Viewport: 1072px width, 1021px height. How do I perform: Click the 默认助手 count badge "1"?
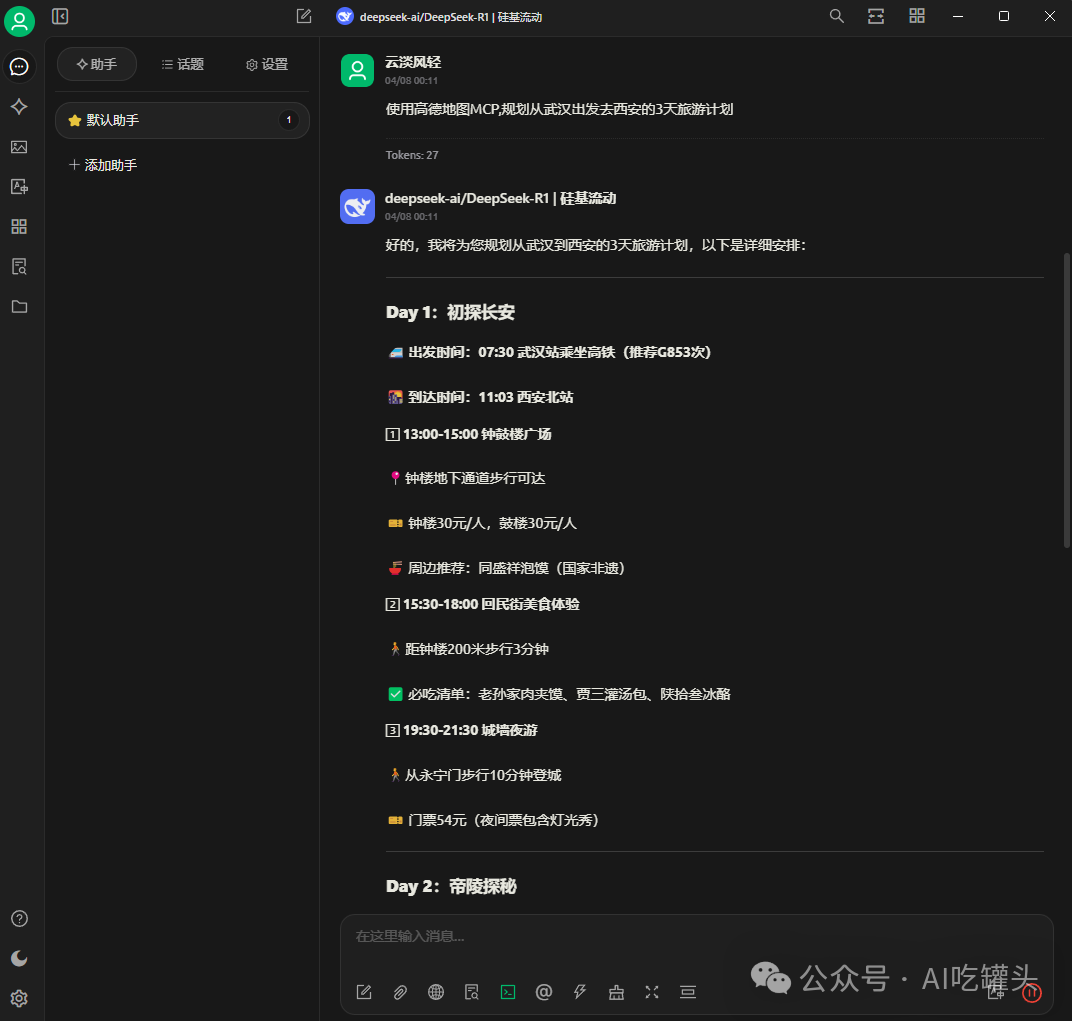coord(289,120)
